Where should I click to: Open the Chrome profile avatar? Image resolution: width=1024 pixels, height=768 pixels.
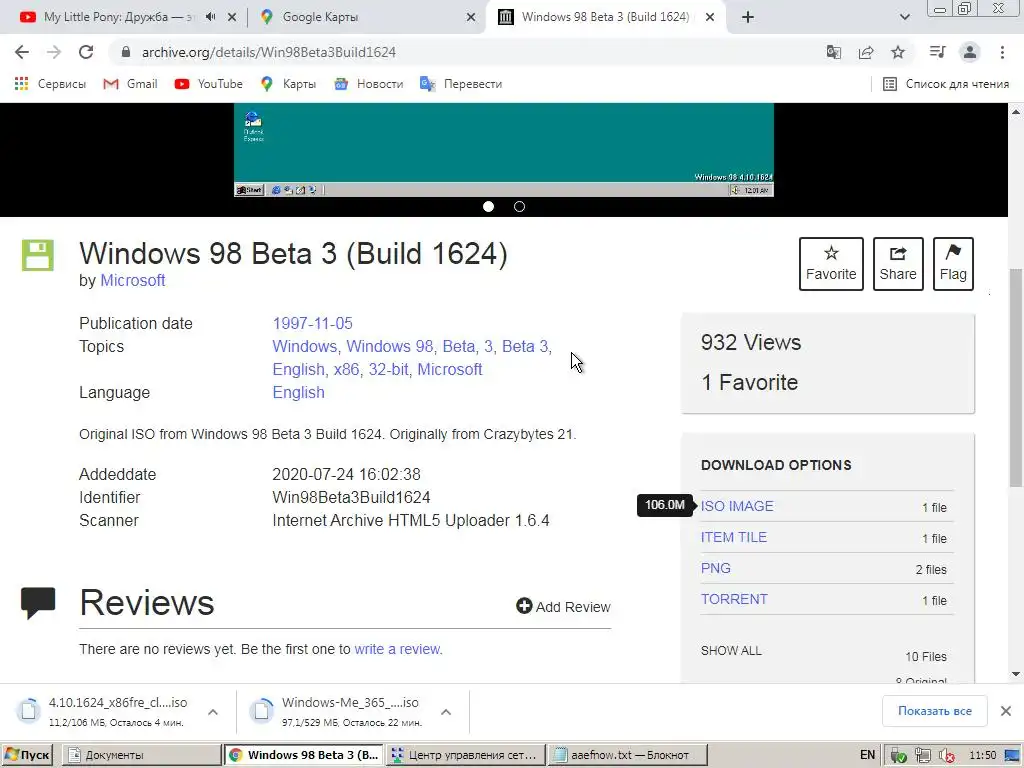pyautogui.click(x=970, y=52)
